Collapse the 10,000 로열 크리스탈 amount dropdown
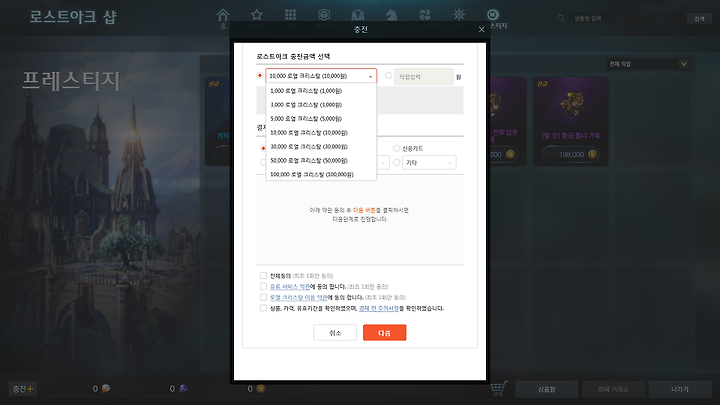The image size is (720, 405). pyautogui.click(x=321, y=76)
